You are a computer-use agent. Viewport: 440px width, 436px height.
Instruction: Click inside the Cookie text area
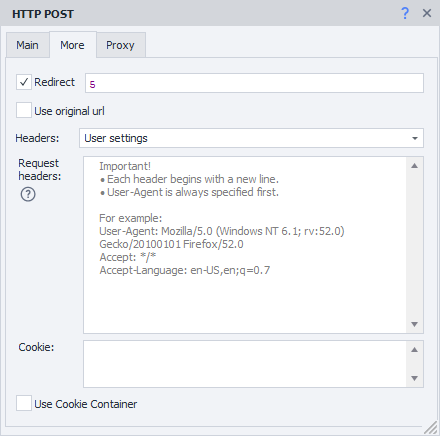(x=245, y=364)
